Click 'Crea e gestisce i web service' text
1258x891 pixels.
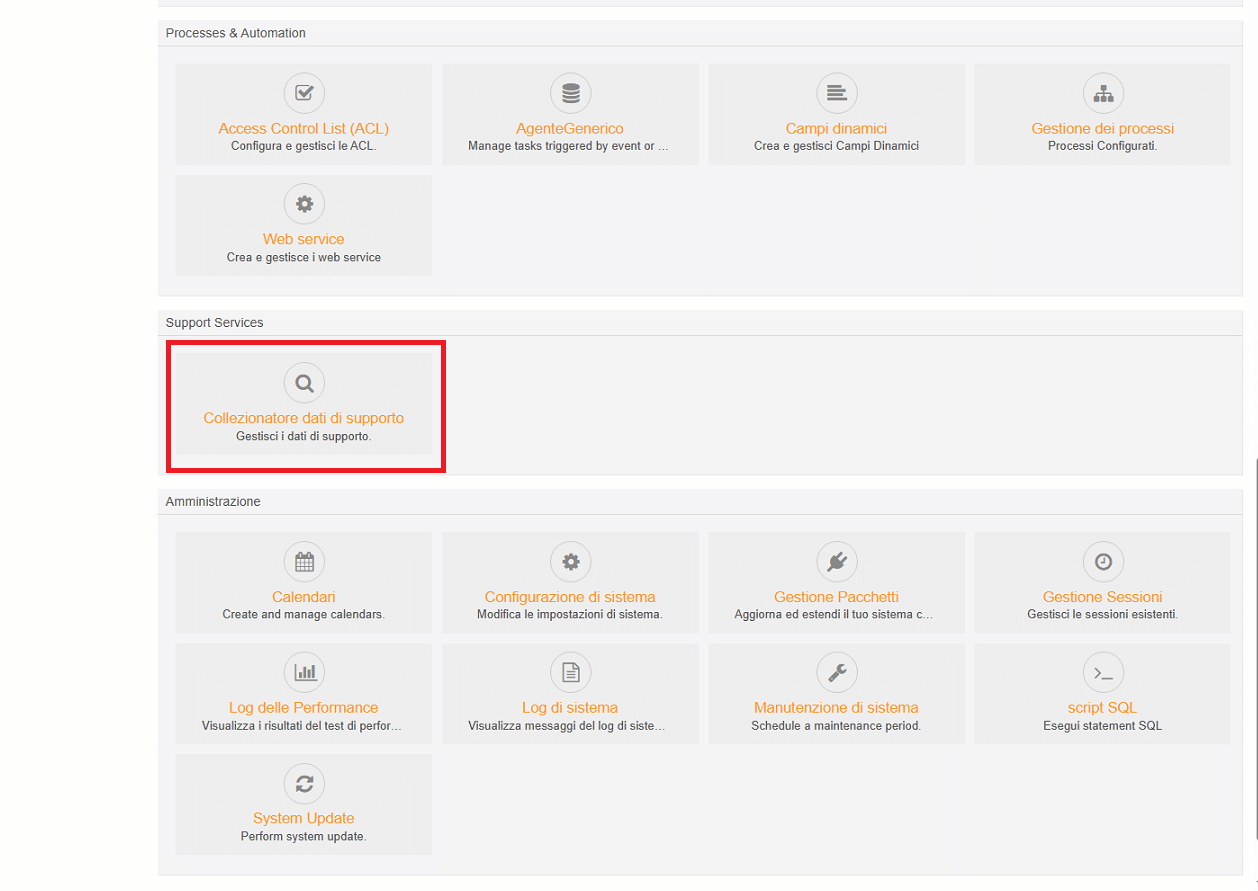pos(304,257)
